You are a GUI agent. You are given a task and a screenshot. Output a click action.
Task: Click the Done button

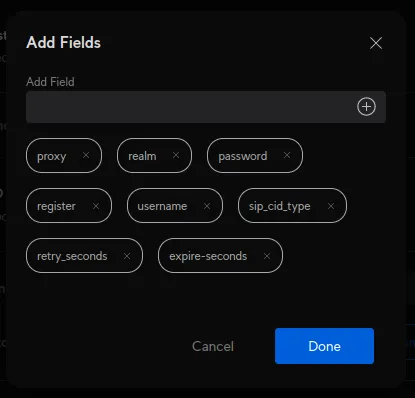click(324, 346)
